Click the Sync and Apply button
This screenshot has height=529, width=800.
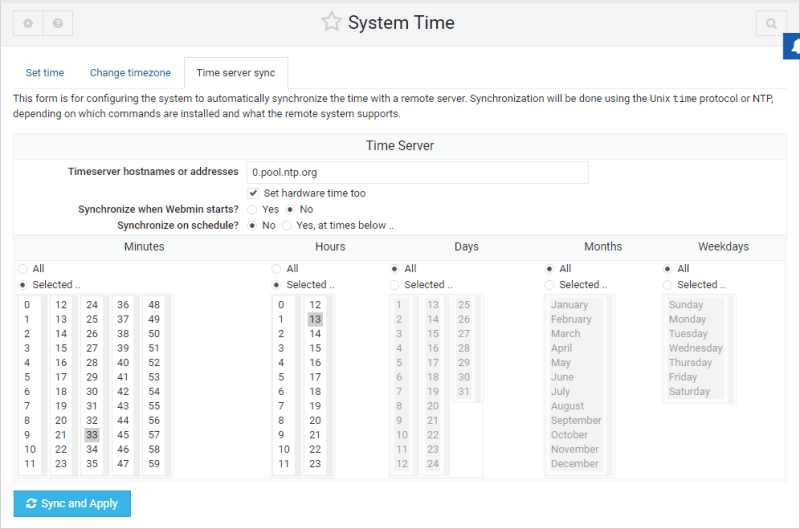pos(72,503)
